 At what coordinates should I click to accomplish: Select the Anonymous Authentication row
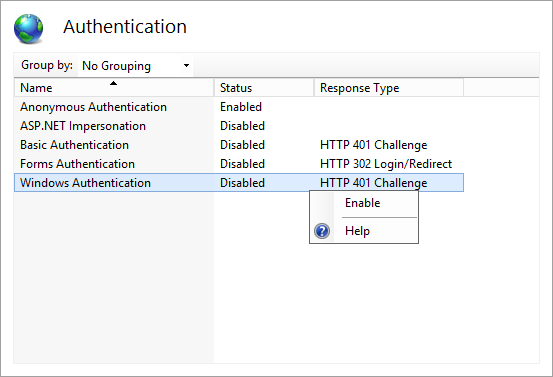tap(239, 107)
